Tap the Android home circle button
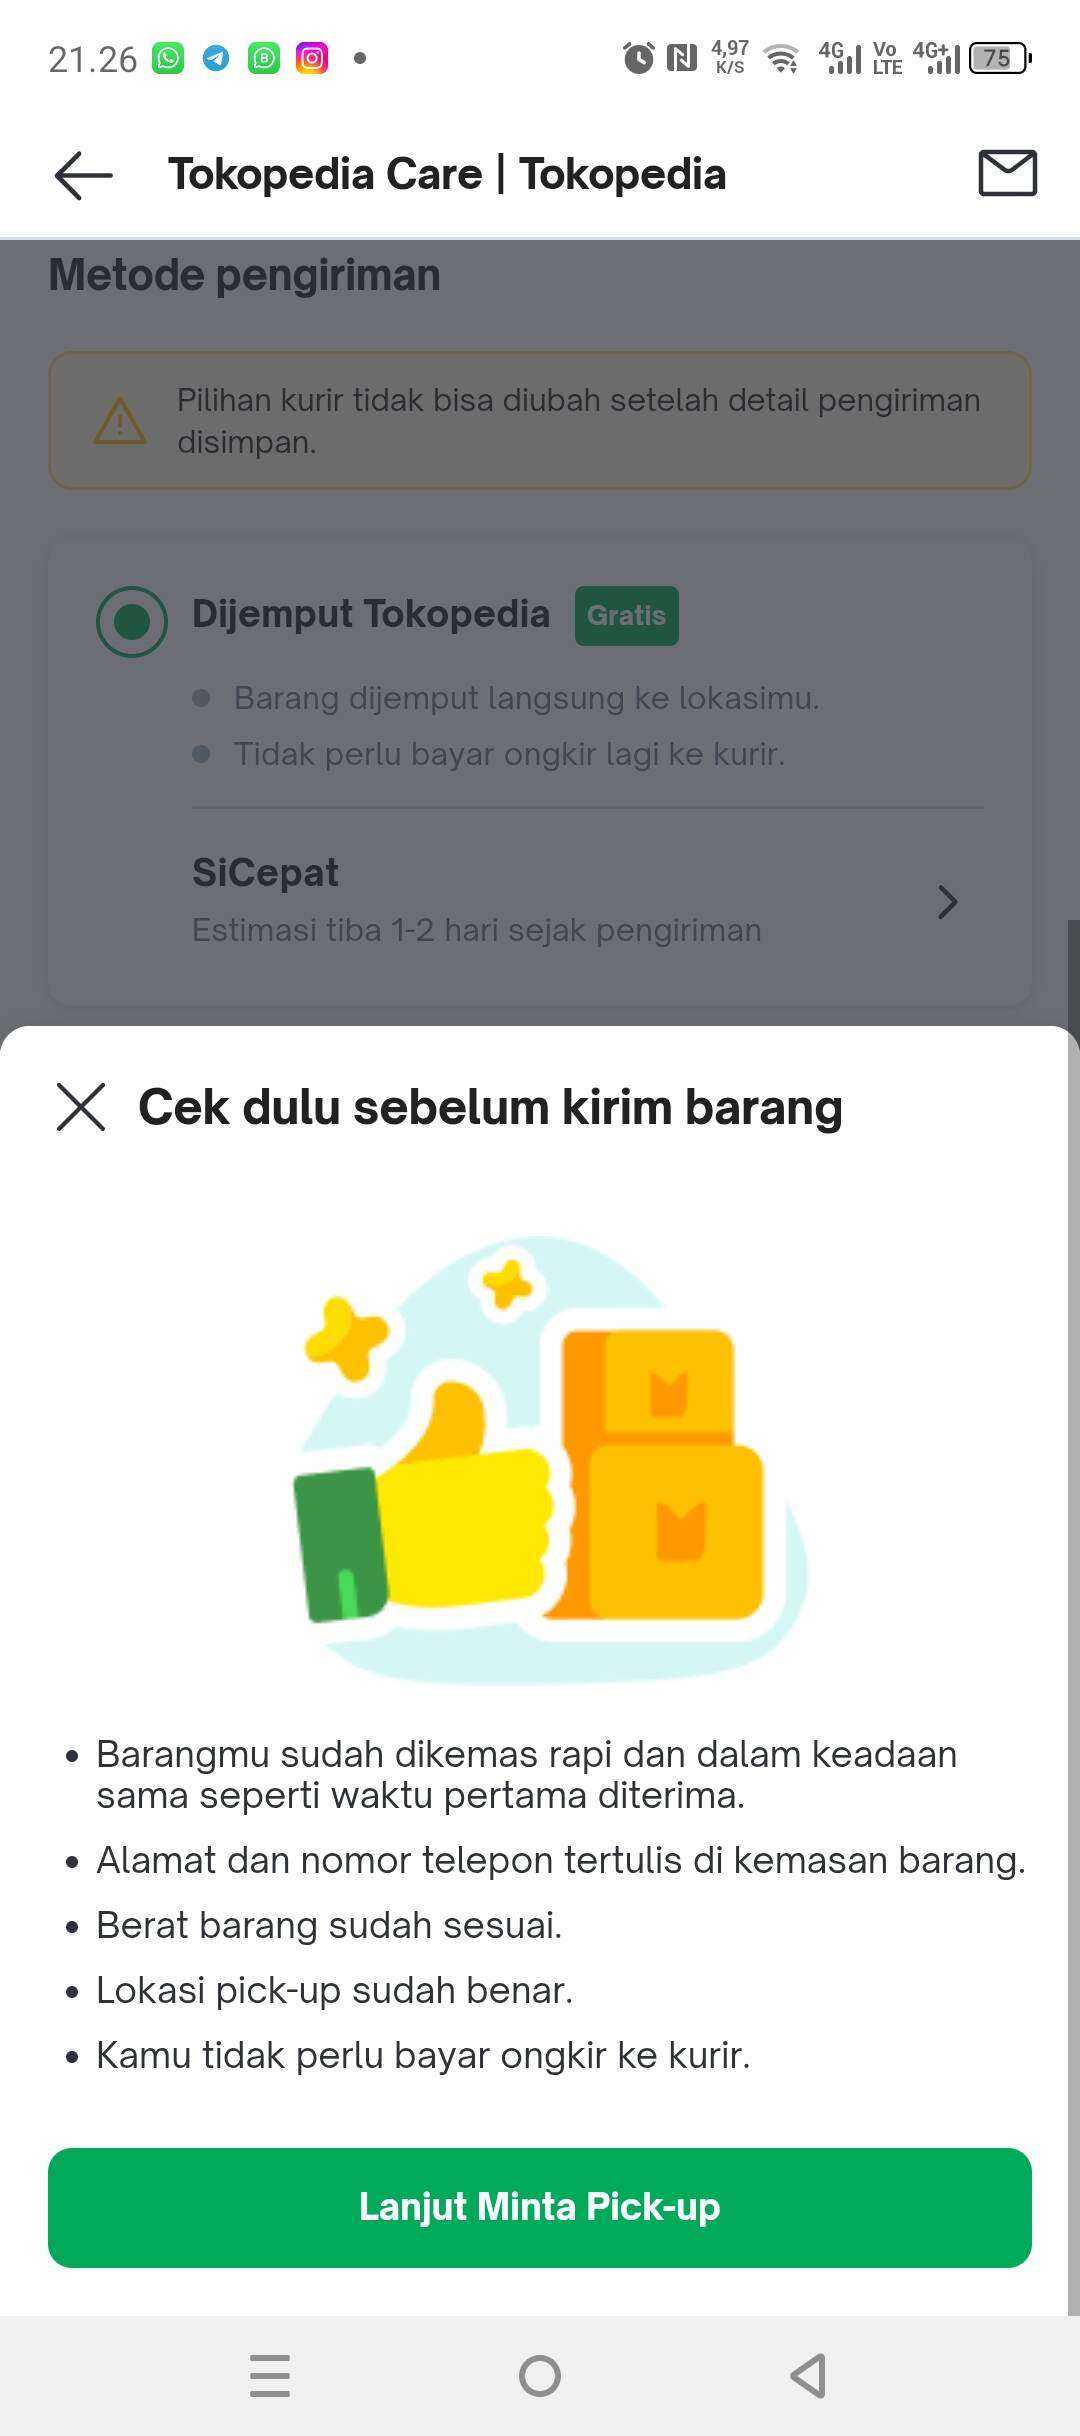The image size is (1080, 2436). pos(540,2375)
